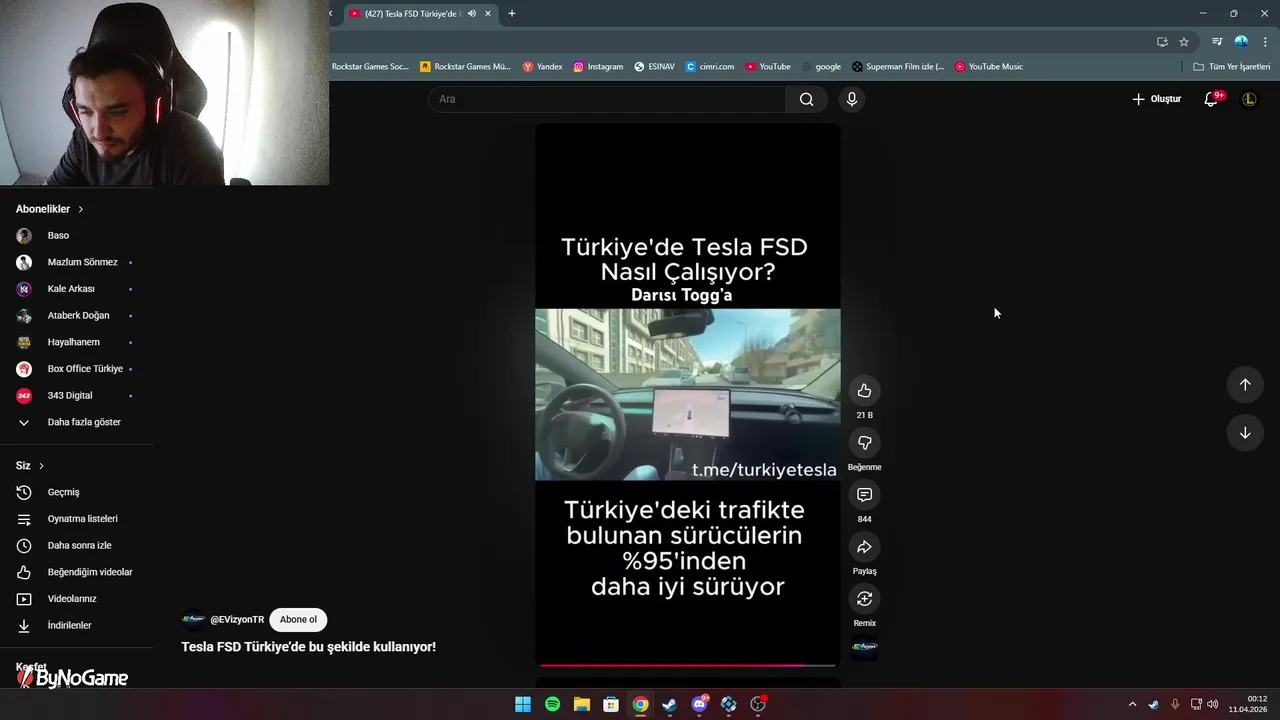Open the comments showing 844

click(x=864, y=495)
